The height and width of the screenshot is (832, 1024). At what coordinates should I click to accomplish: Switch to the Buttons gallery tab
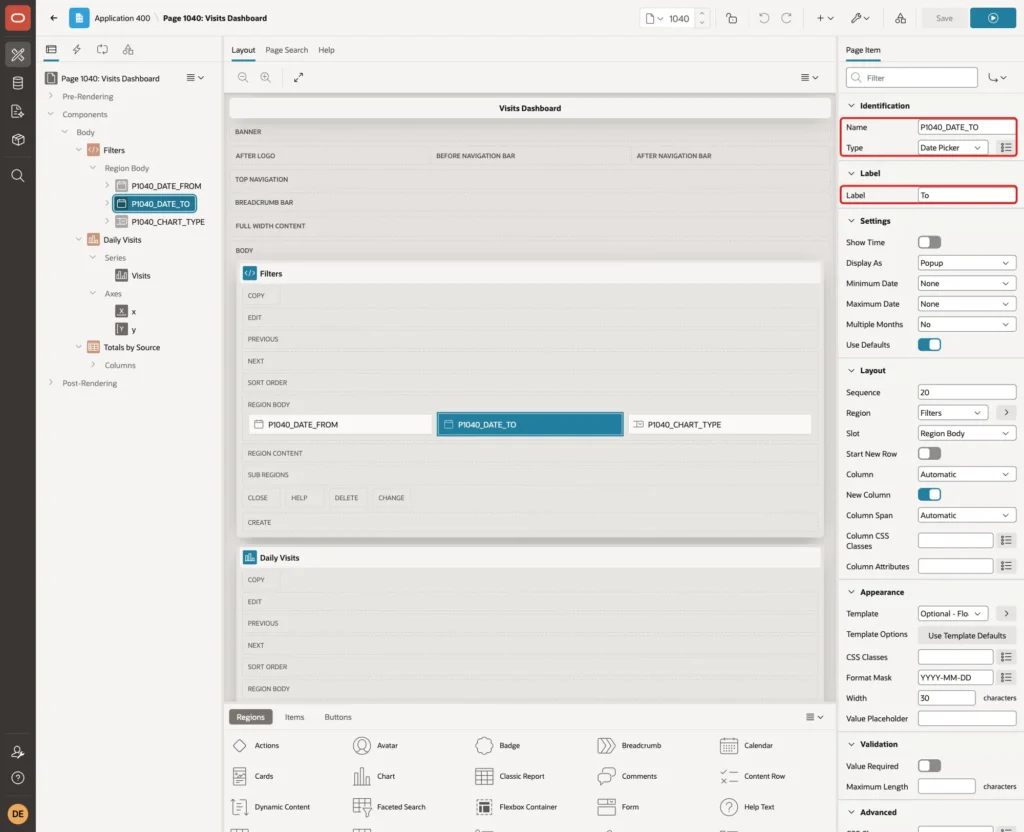[338, 717]
